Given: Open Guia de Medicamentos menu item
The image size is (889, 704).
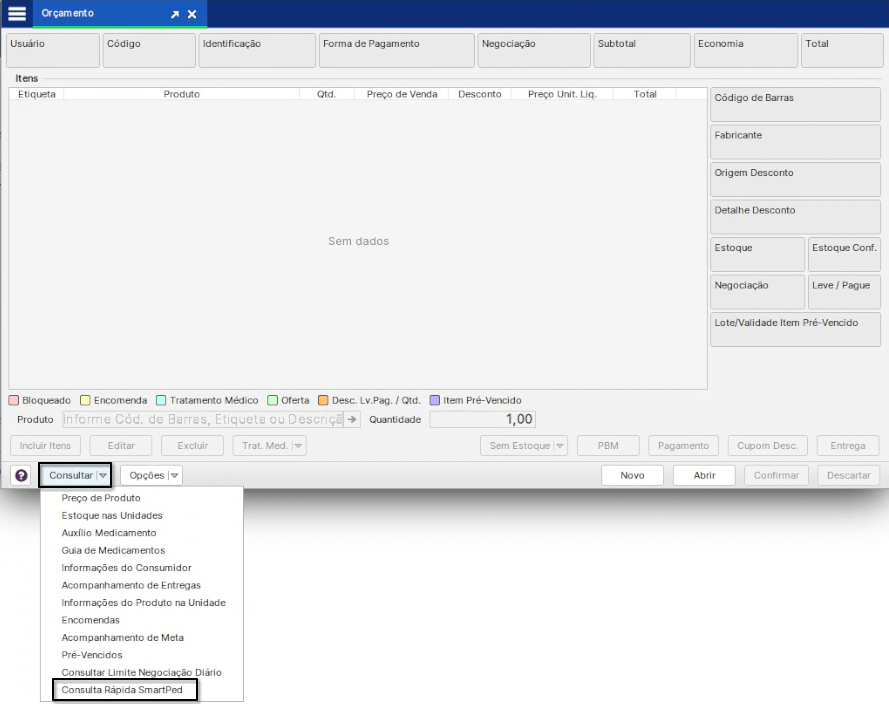Looking at the screenshot, I should click(x=113, y=550).
